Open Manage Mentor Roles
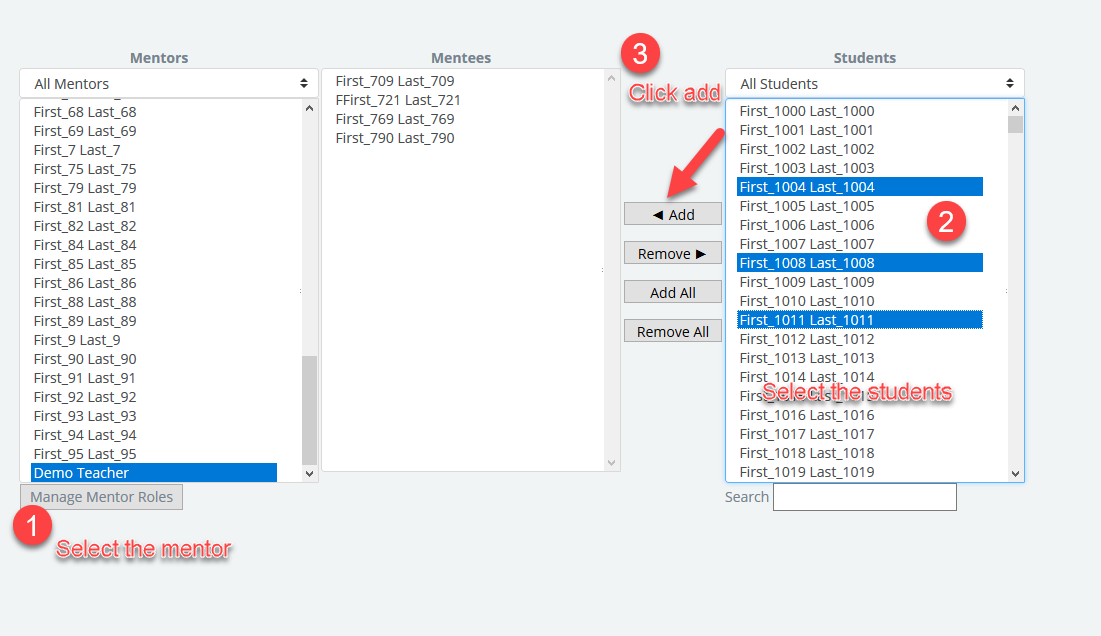The image size is (1101, 636). pyautogui.click(x=101, y=497)
